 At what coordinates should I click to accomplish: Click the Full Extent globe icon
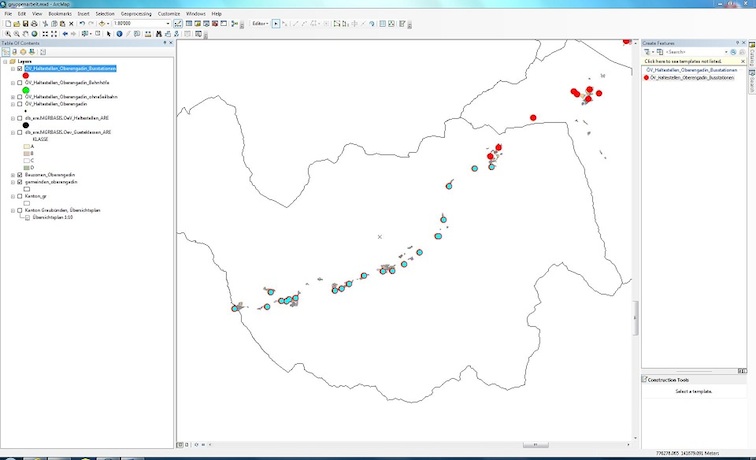tap(34, 33)
